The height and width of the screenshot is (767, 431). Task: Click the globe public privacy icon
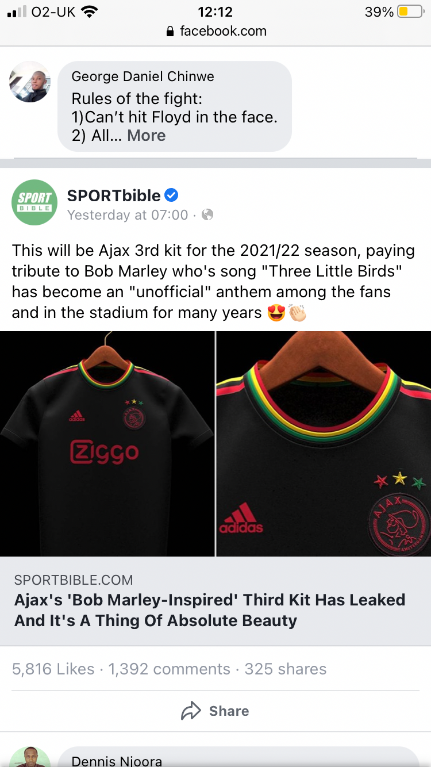(207, 215)
